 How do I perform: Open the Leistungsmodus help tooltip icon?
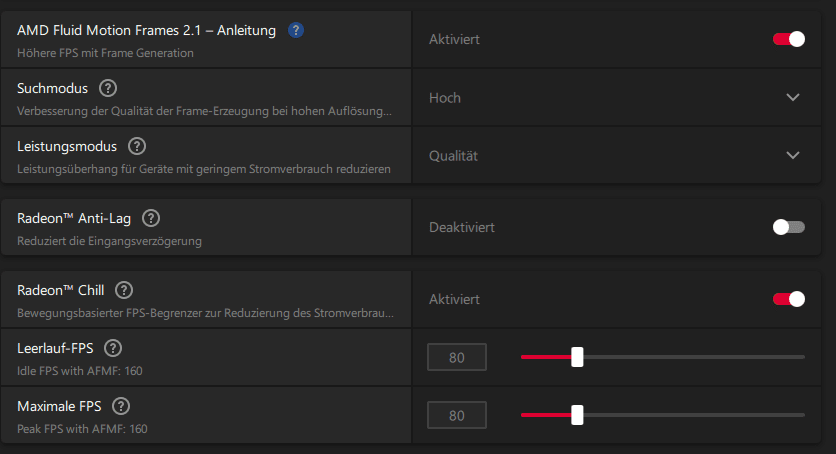pyautogui.click(x=137, y=146)
